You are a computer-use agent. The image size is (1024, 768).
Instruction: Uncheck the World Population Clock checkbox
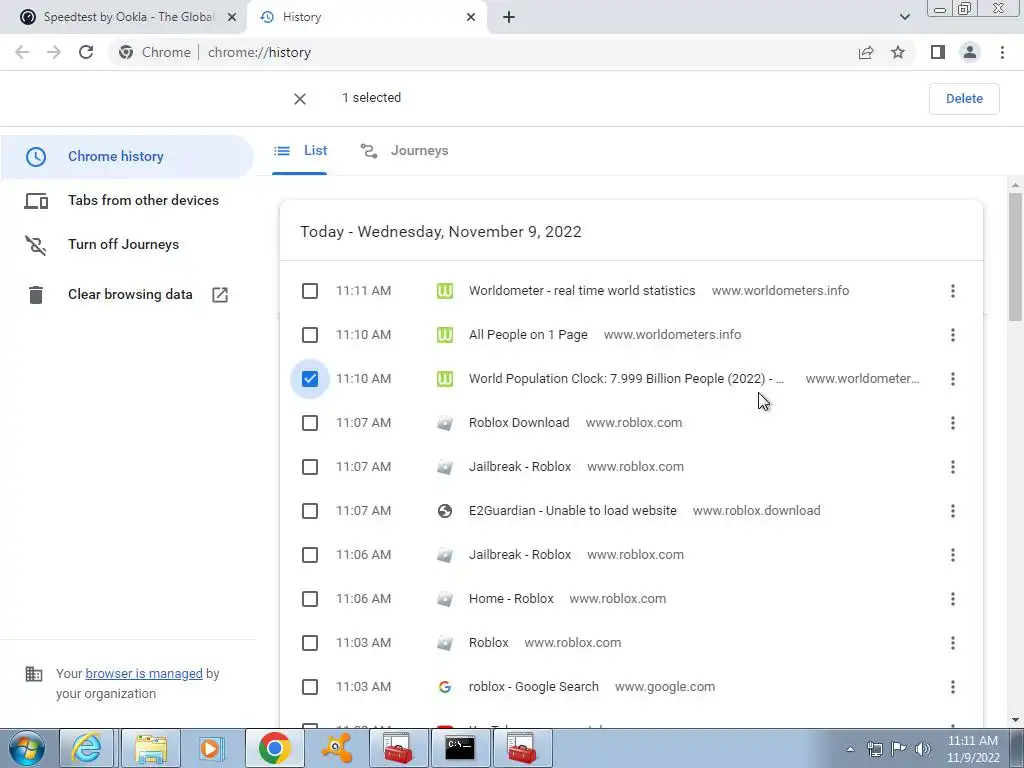(x=310, y=379)
